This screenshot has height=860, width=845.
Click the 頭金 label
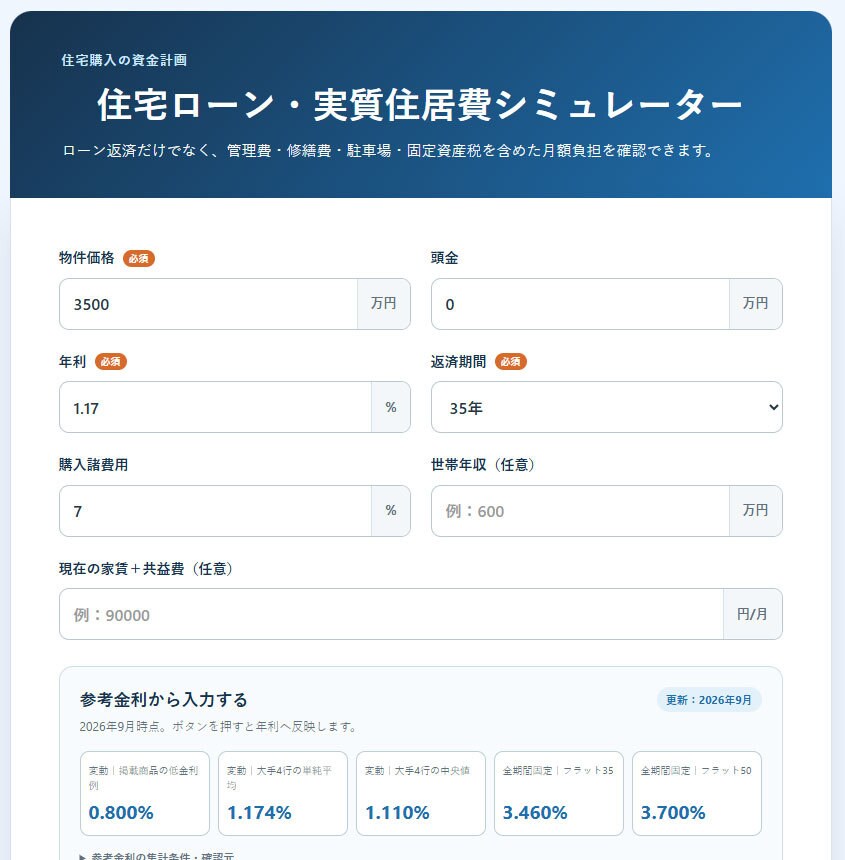[444, 258]
